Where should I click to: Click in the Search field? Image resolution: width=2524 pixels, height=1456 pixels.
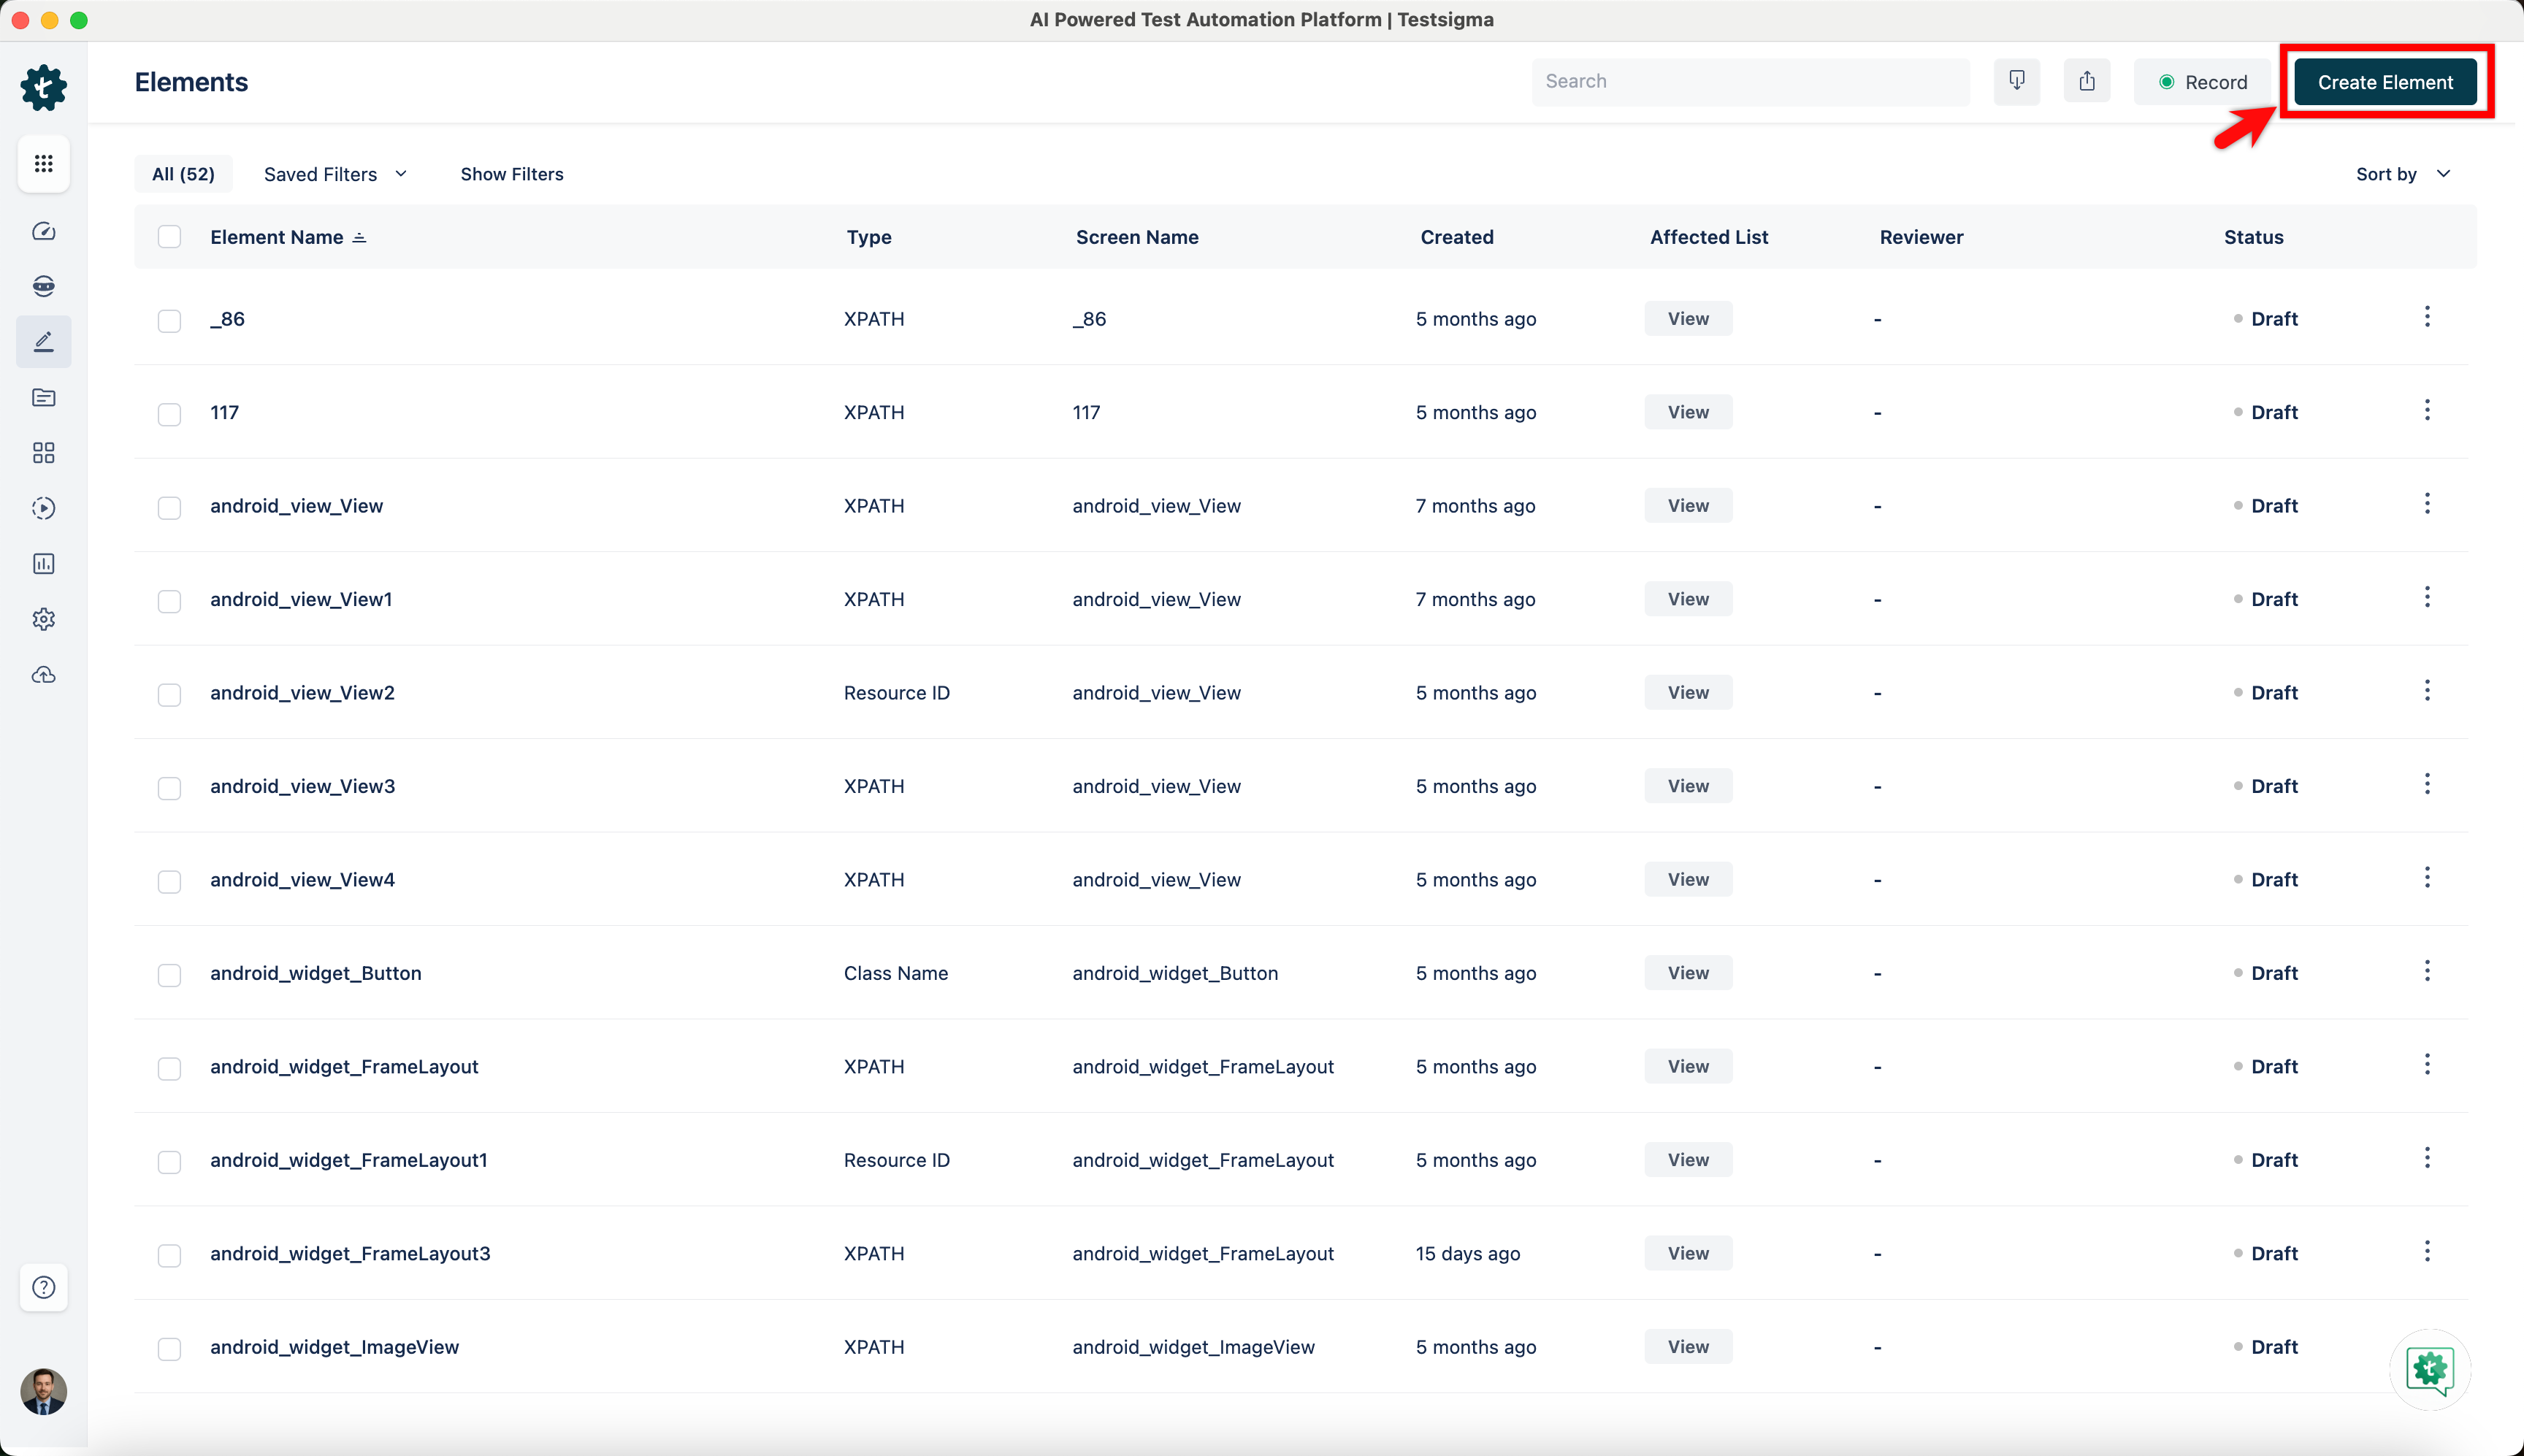pos(1750,81)
